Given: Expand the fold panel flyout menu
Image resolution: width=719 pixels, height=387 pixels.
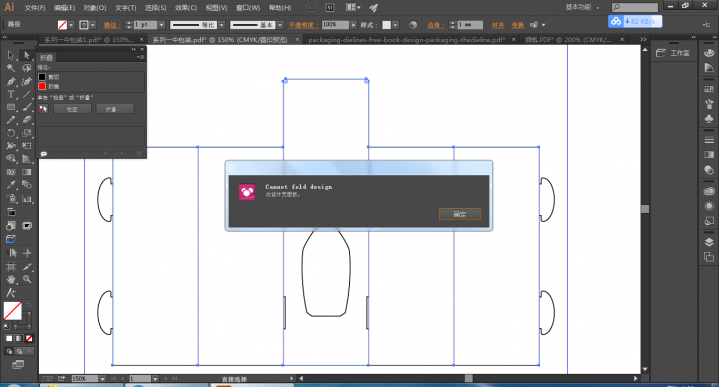Looking at the screenshot, I should (140, 57).
